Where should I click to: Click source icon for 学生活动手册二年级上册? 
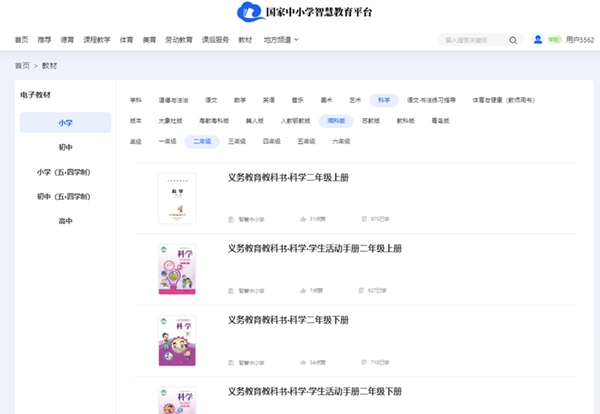tap(231, 291)
